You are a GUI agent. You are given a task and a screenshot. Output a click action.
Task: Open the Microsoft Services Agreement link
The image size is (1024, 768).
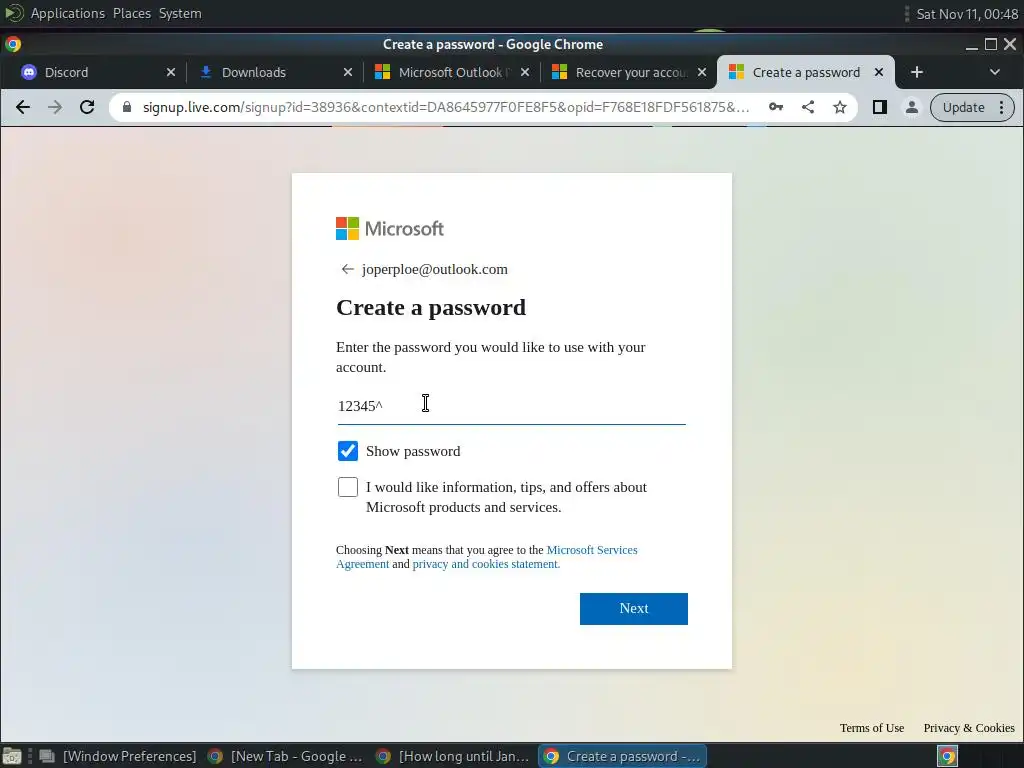click(487, 557)
